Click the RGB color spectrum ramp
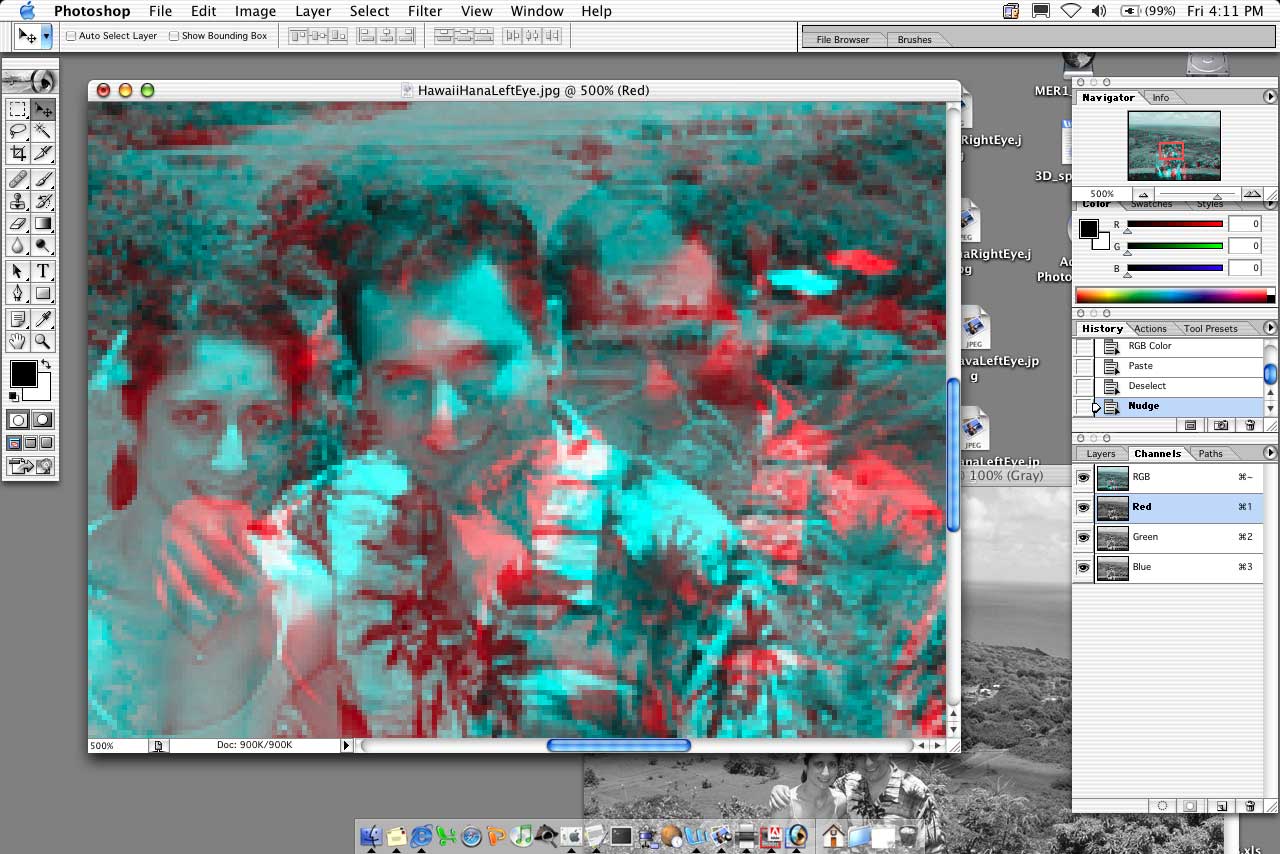Screen dimensions: 1280x854 pyautogui.click(x=1171, y=296)
